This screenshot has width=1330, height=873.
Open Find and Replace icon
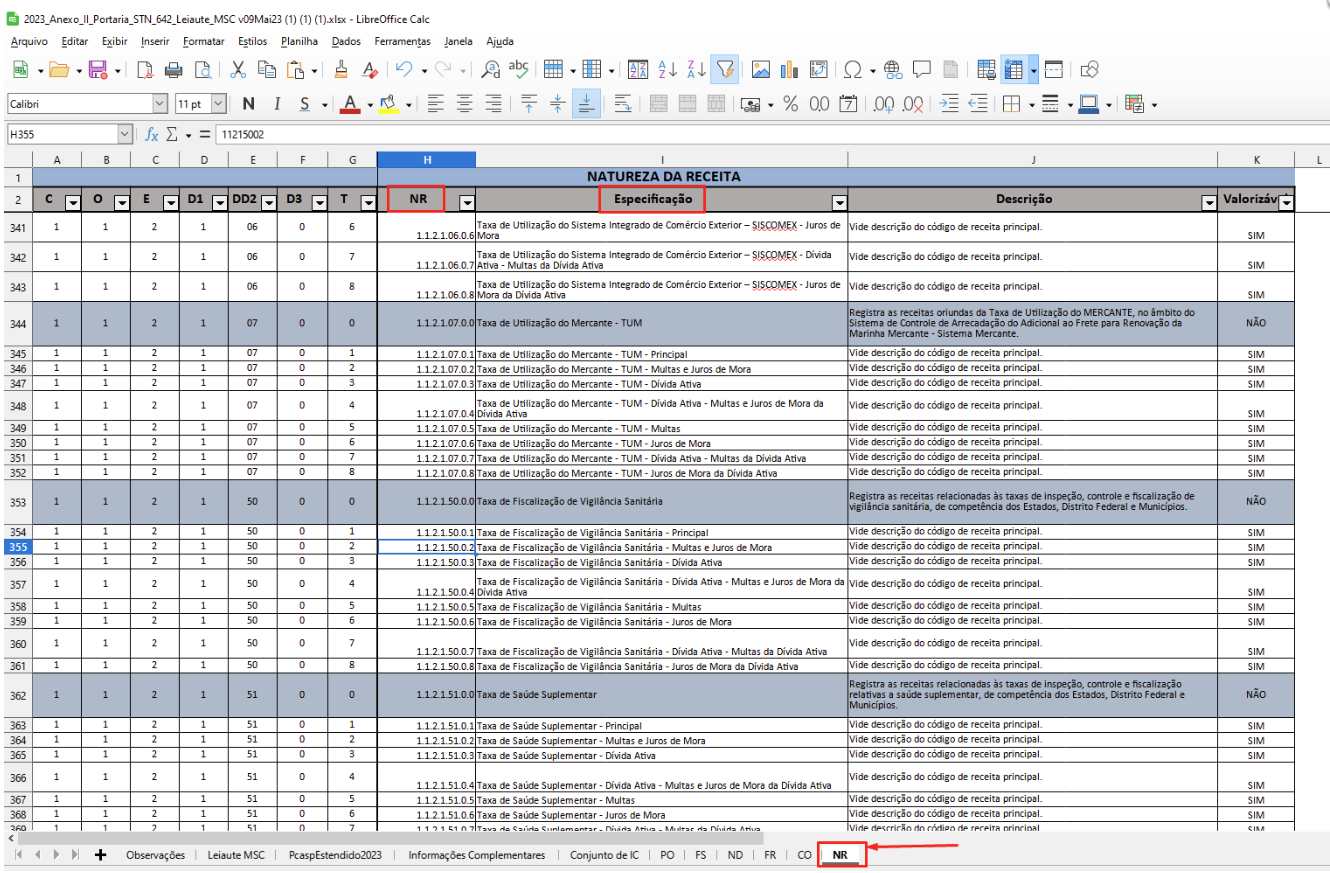click(490, 69)
